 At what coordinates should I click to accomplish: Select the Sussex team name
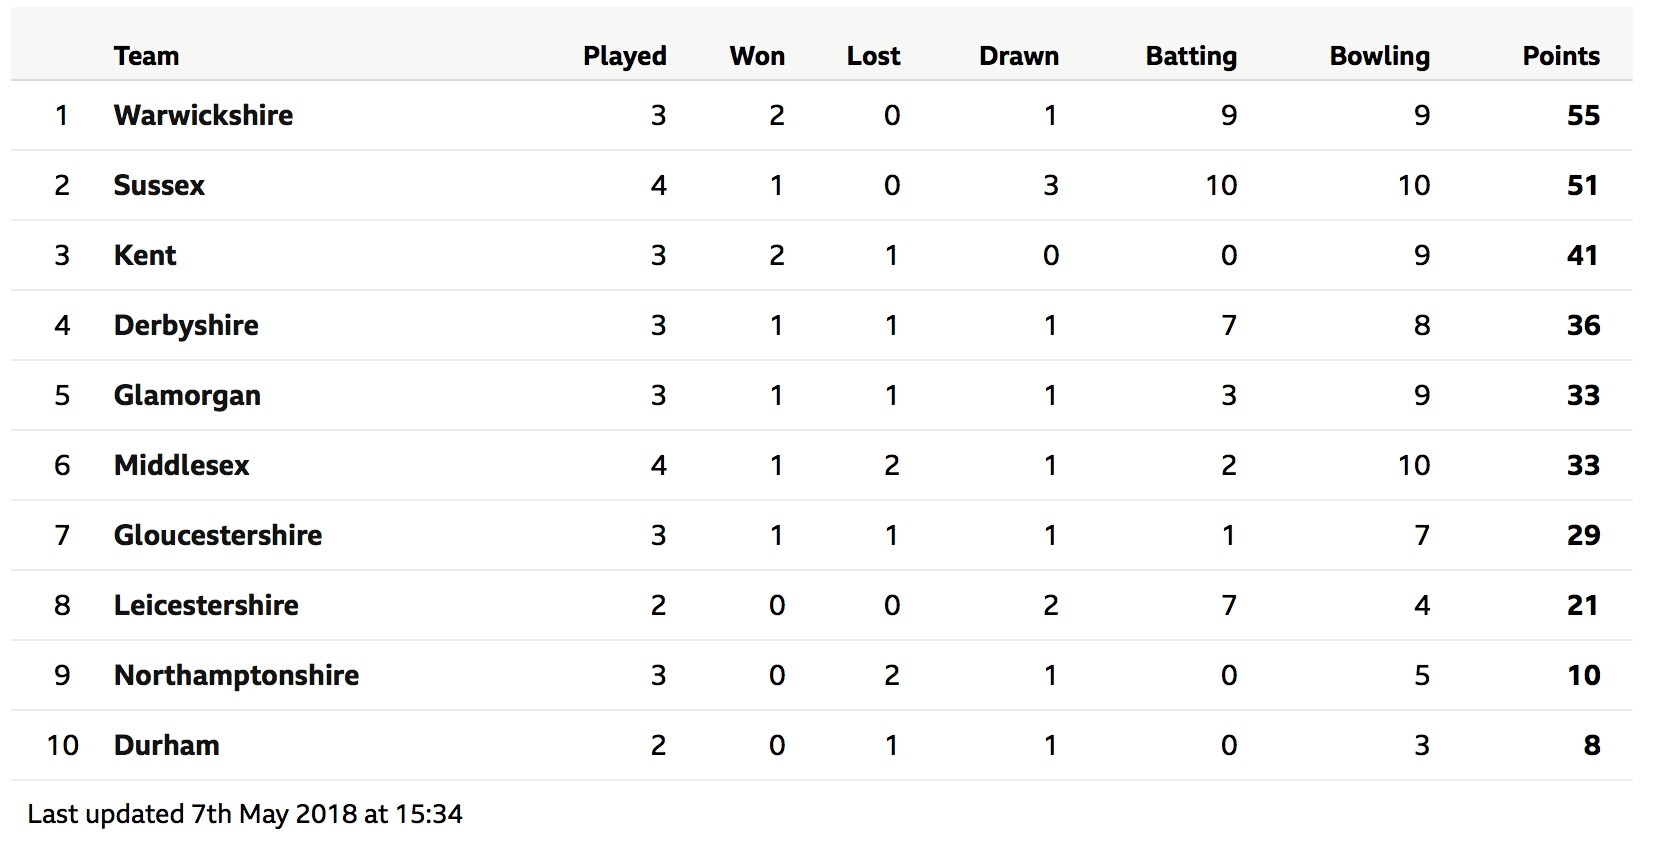tap(159, 185)
